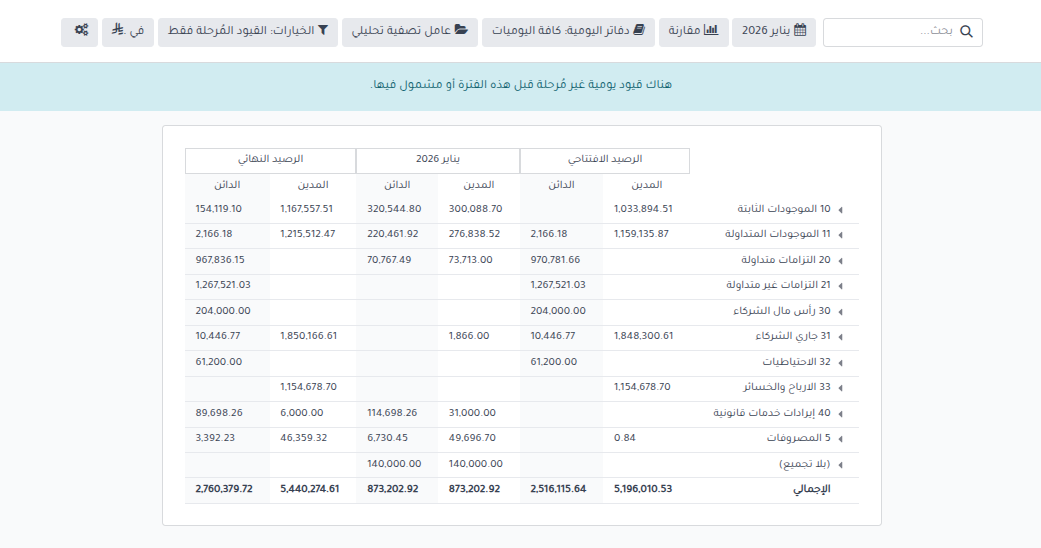Expand account 20 التزامات متداولة
The height and width of the screenshot is (548, 1041).
[840, 261]
